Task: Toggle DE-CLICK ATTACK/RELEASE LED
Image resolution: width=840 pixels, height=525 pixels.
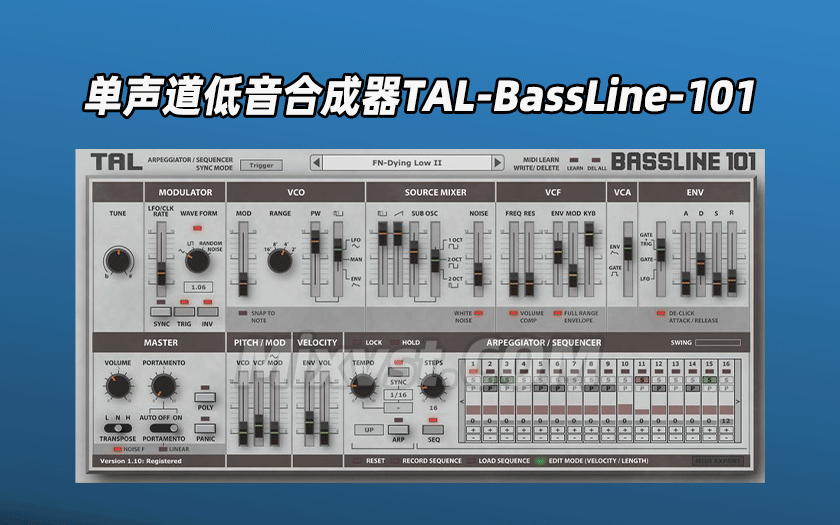Action: [661, 313]
